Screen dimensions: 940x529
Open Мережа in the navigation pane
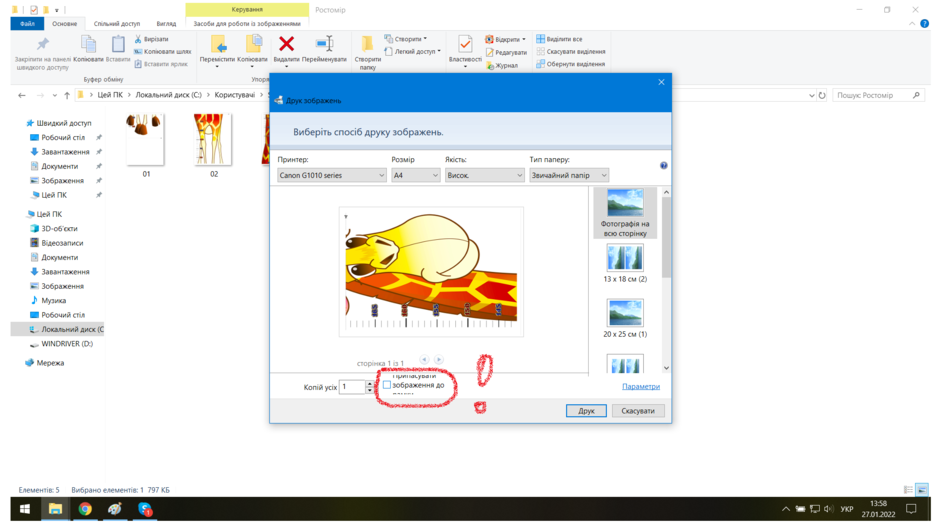pos(50,363)
